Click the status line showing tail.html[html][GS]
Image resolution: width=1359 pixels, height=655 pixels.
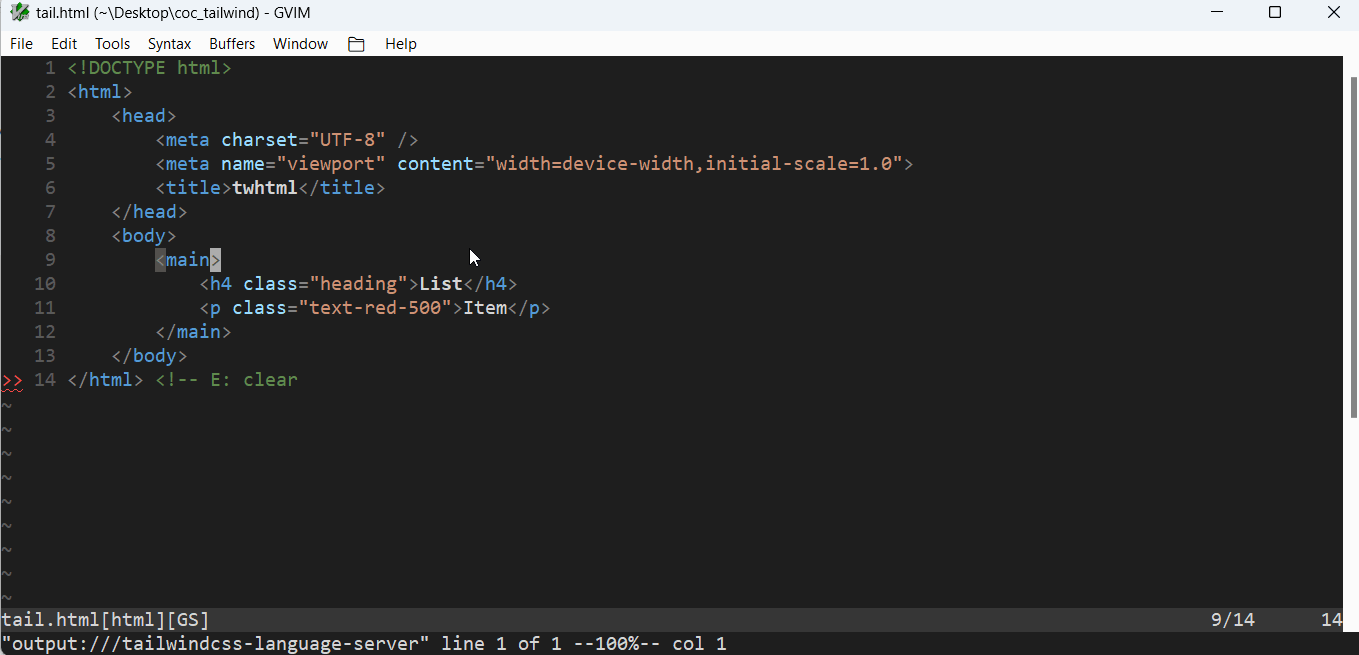pyautogui.click(x=103, y=619)
